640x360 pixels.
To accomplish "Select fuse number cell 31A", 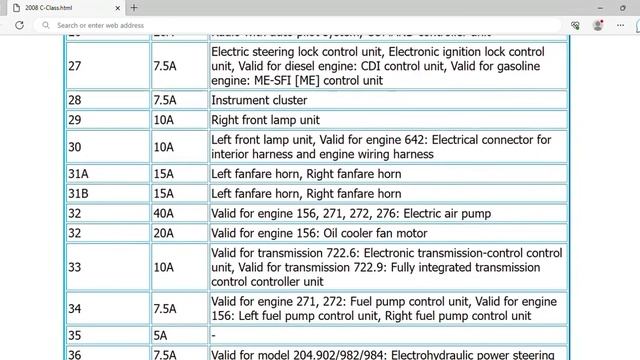I will (108, 174).
